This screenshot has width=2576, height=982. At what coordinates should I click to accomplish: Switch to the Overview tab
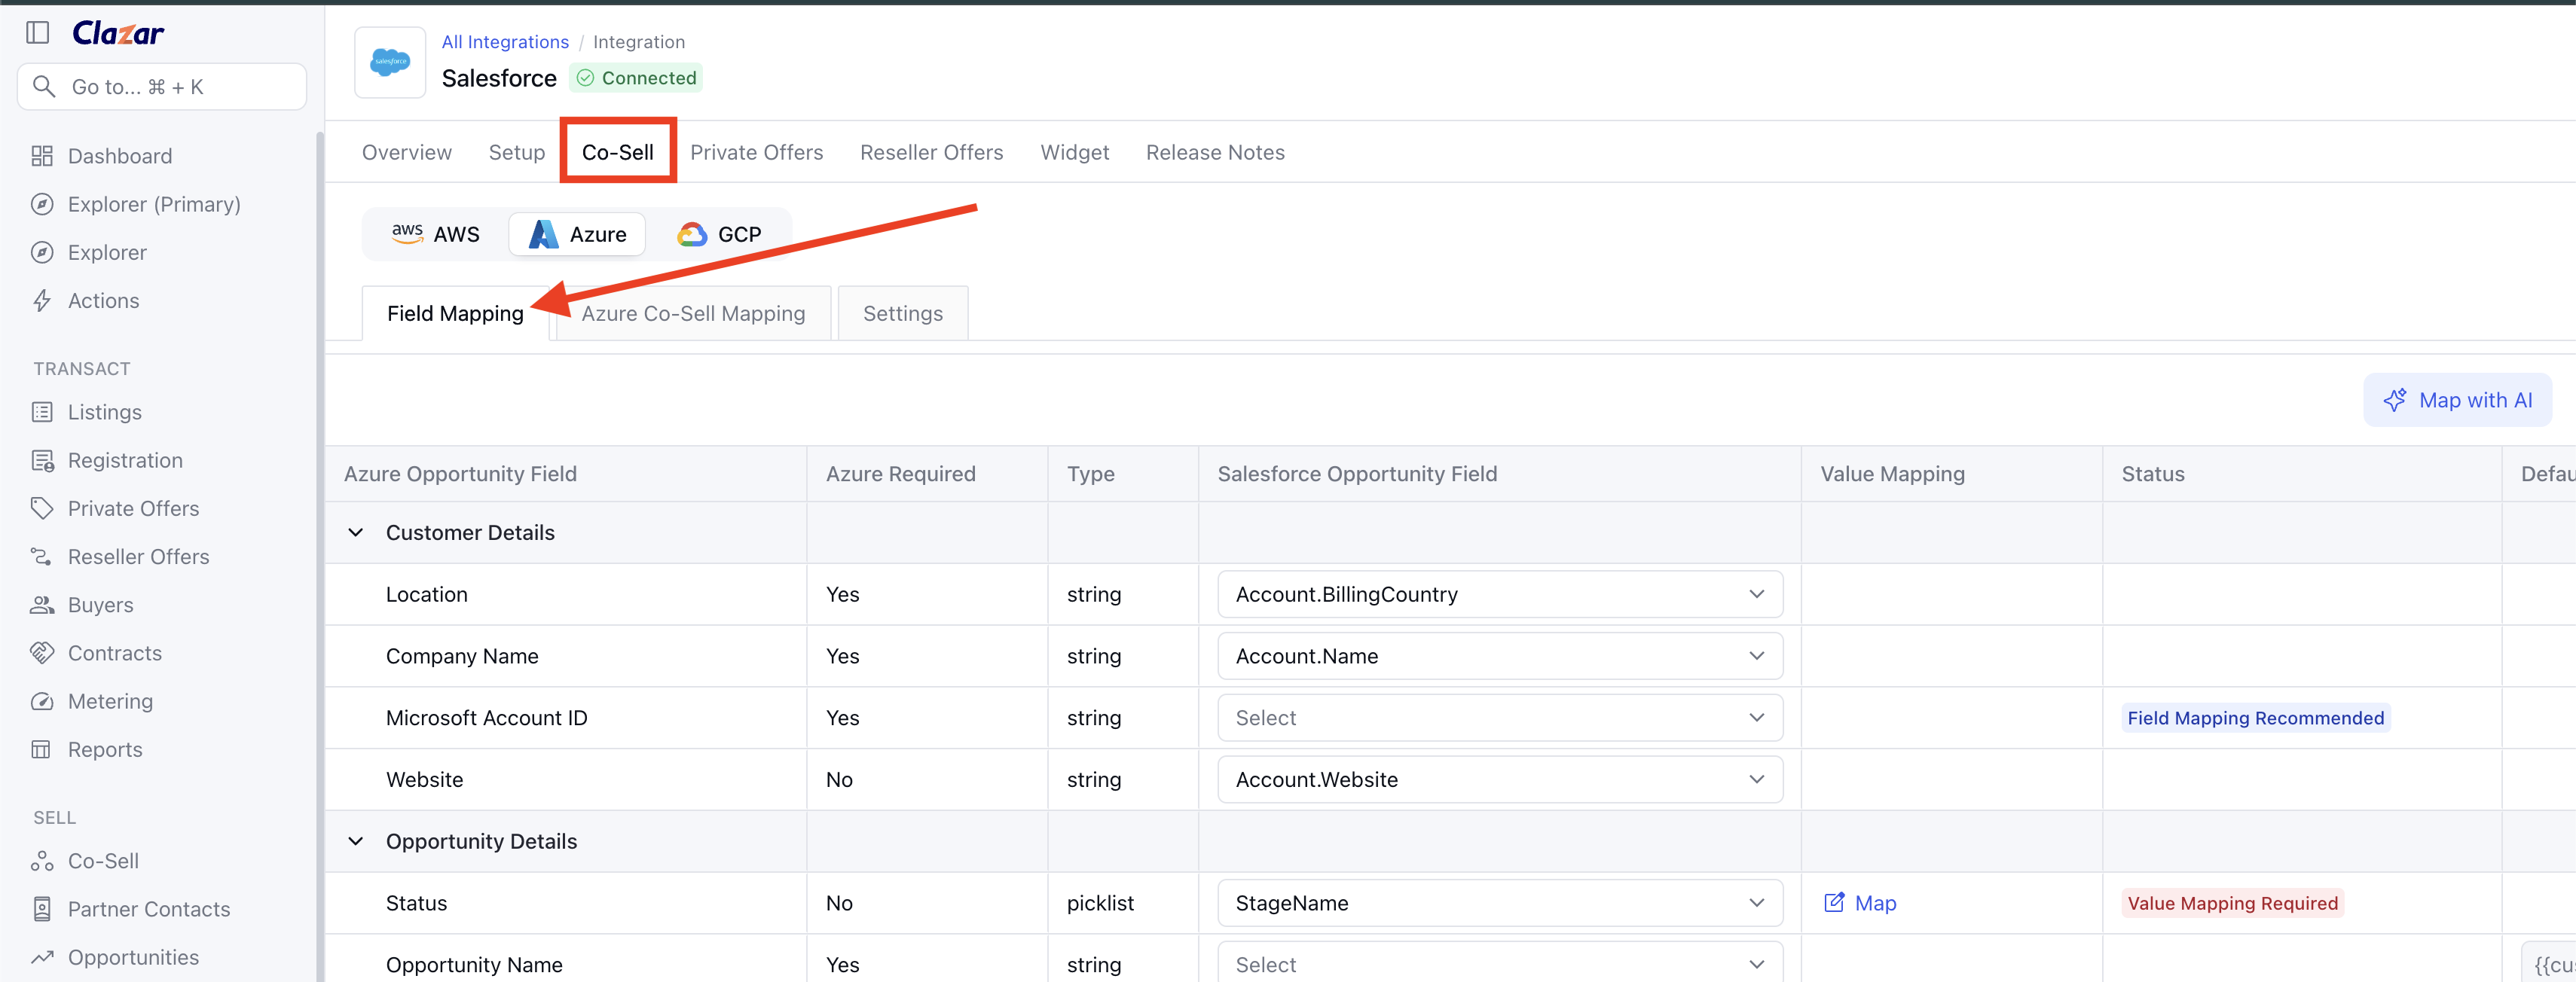tap(407, 152)
